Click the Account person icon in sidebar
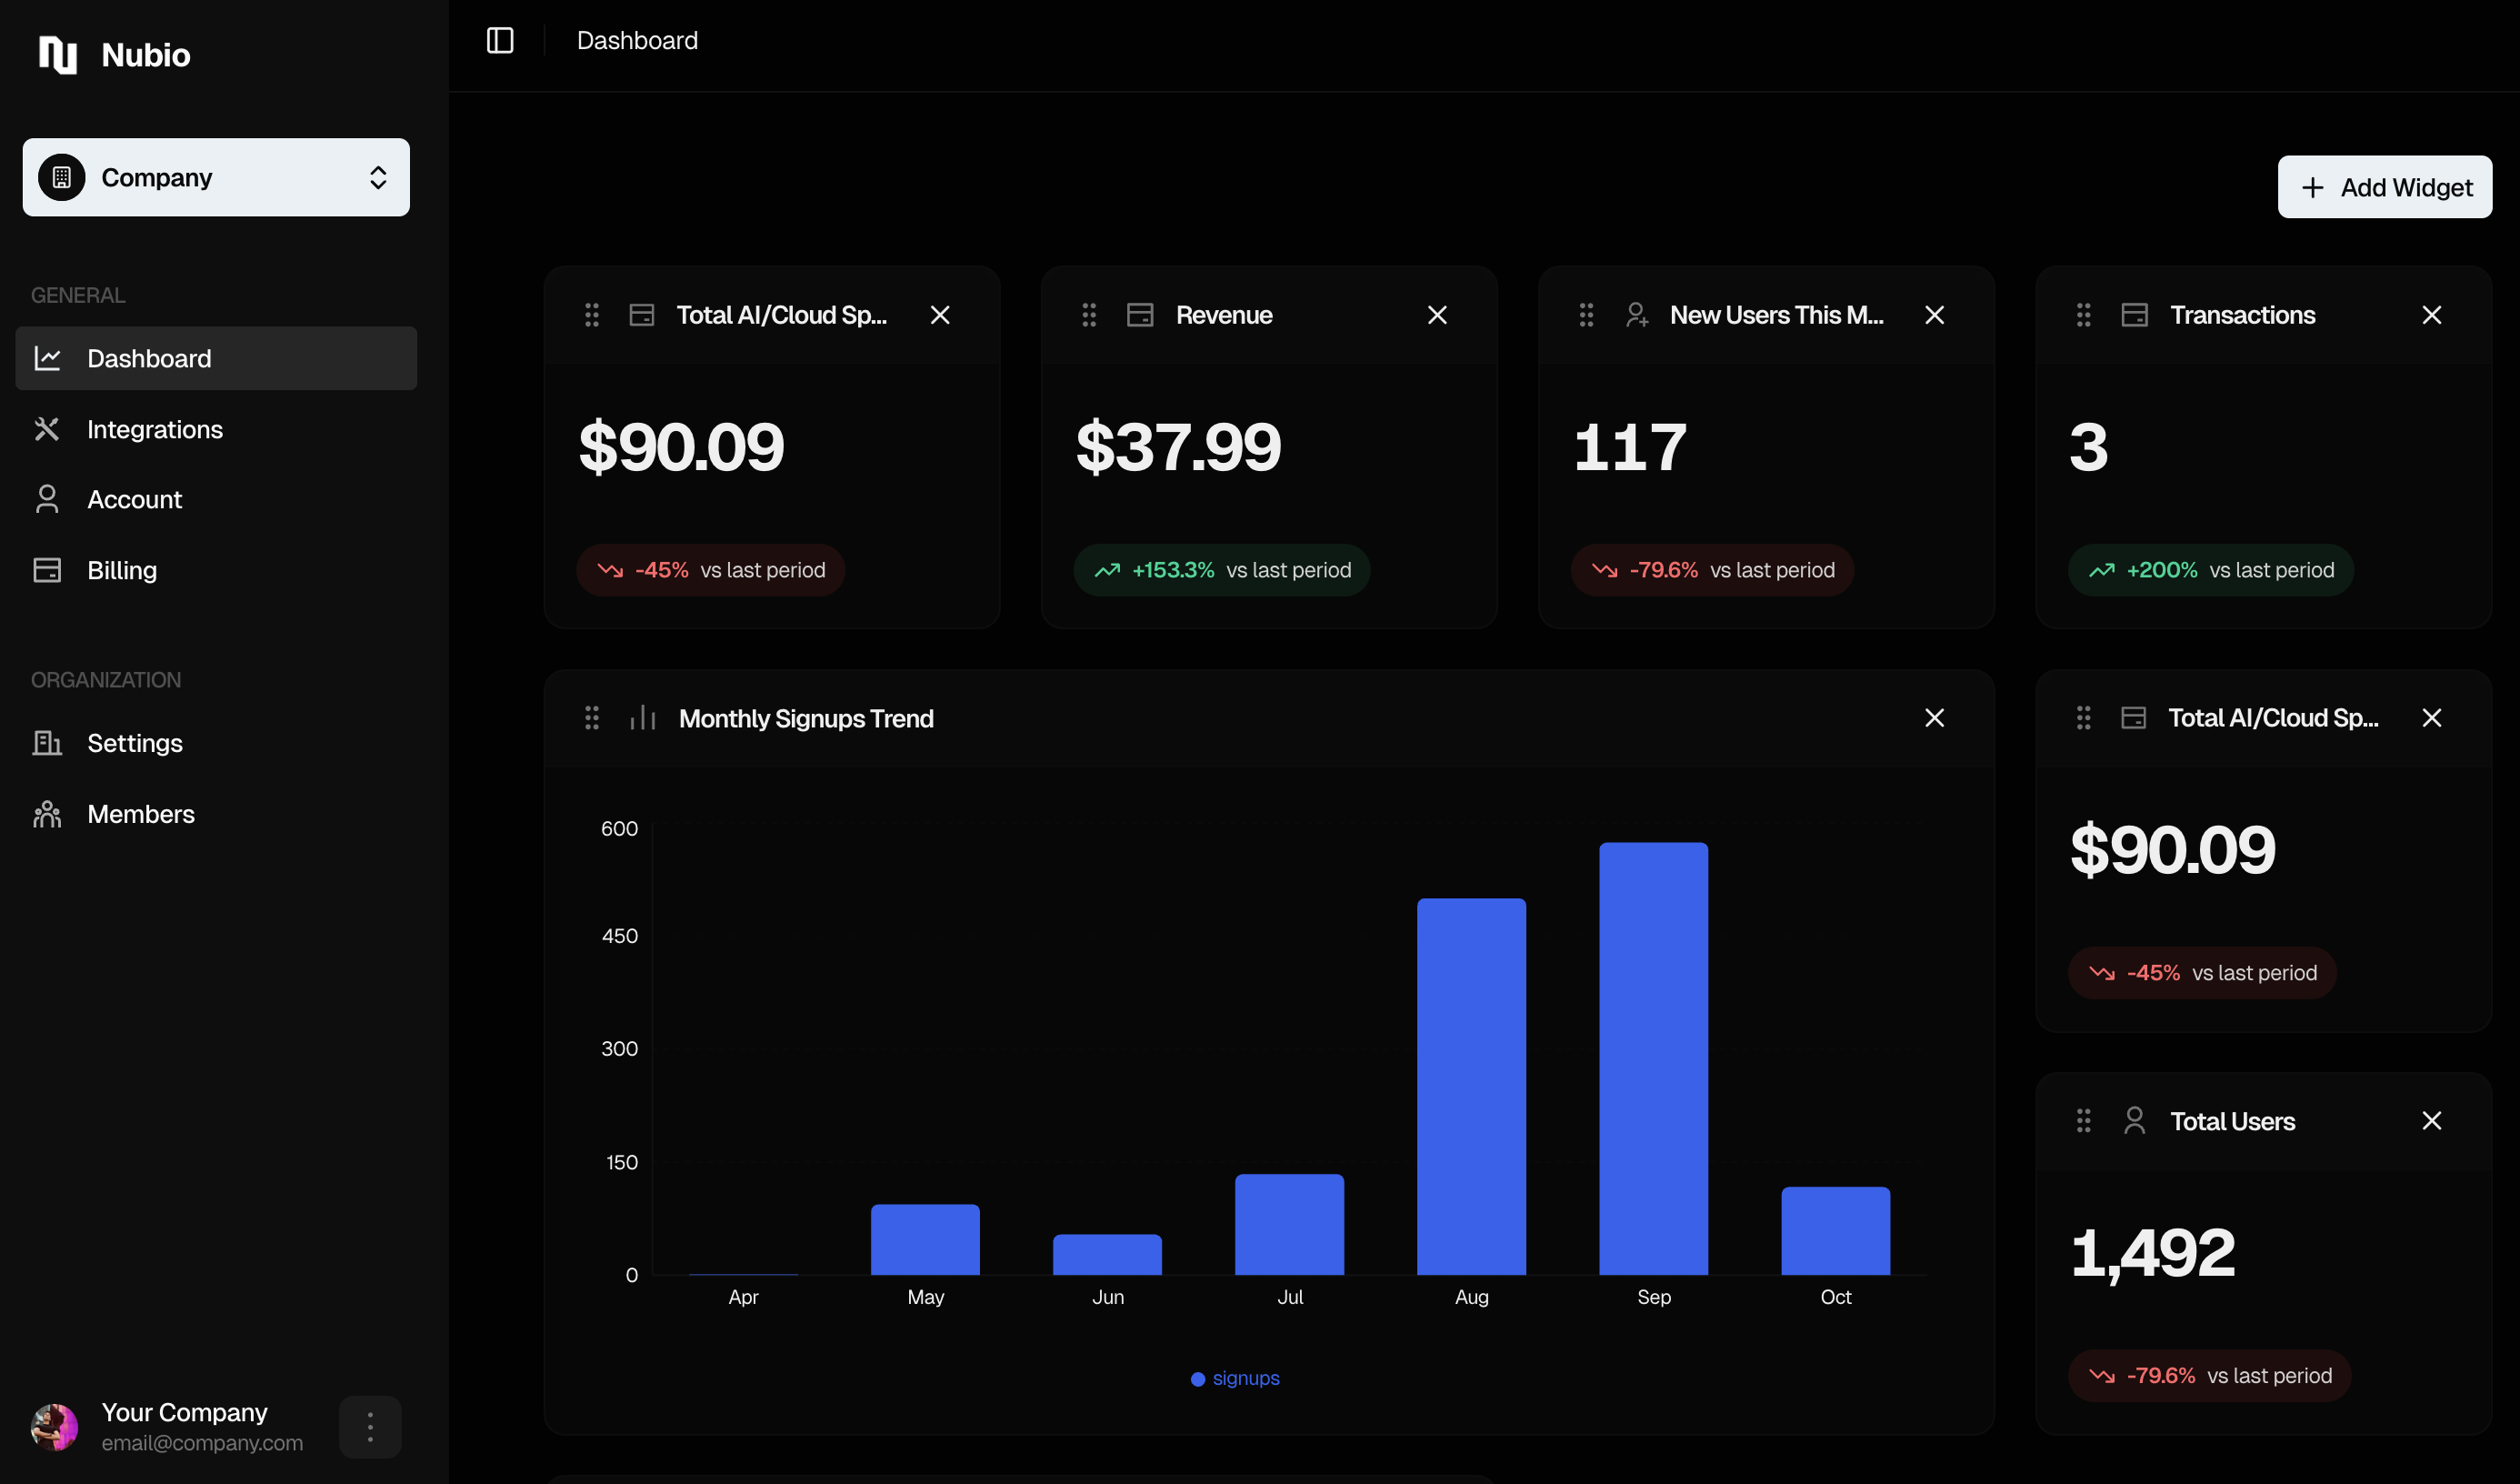The image size is (2520, 1484). [47, 499]
